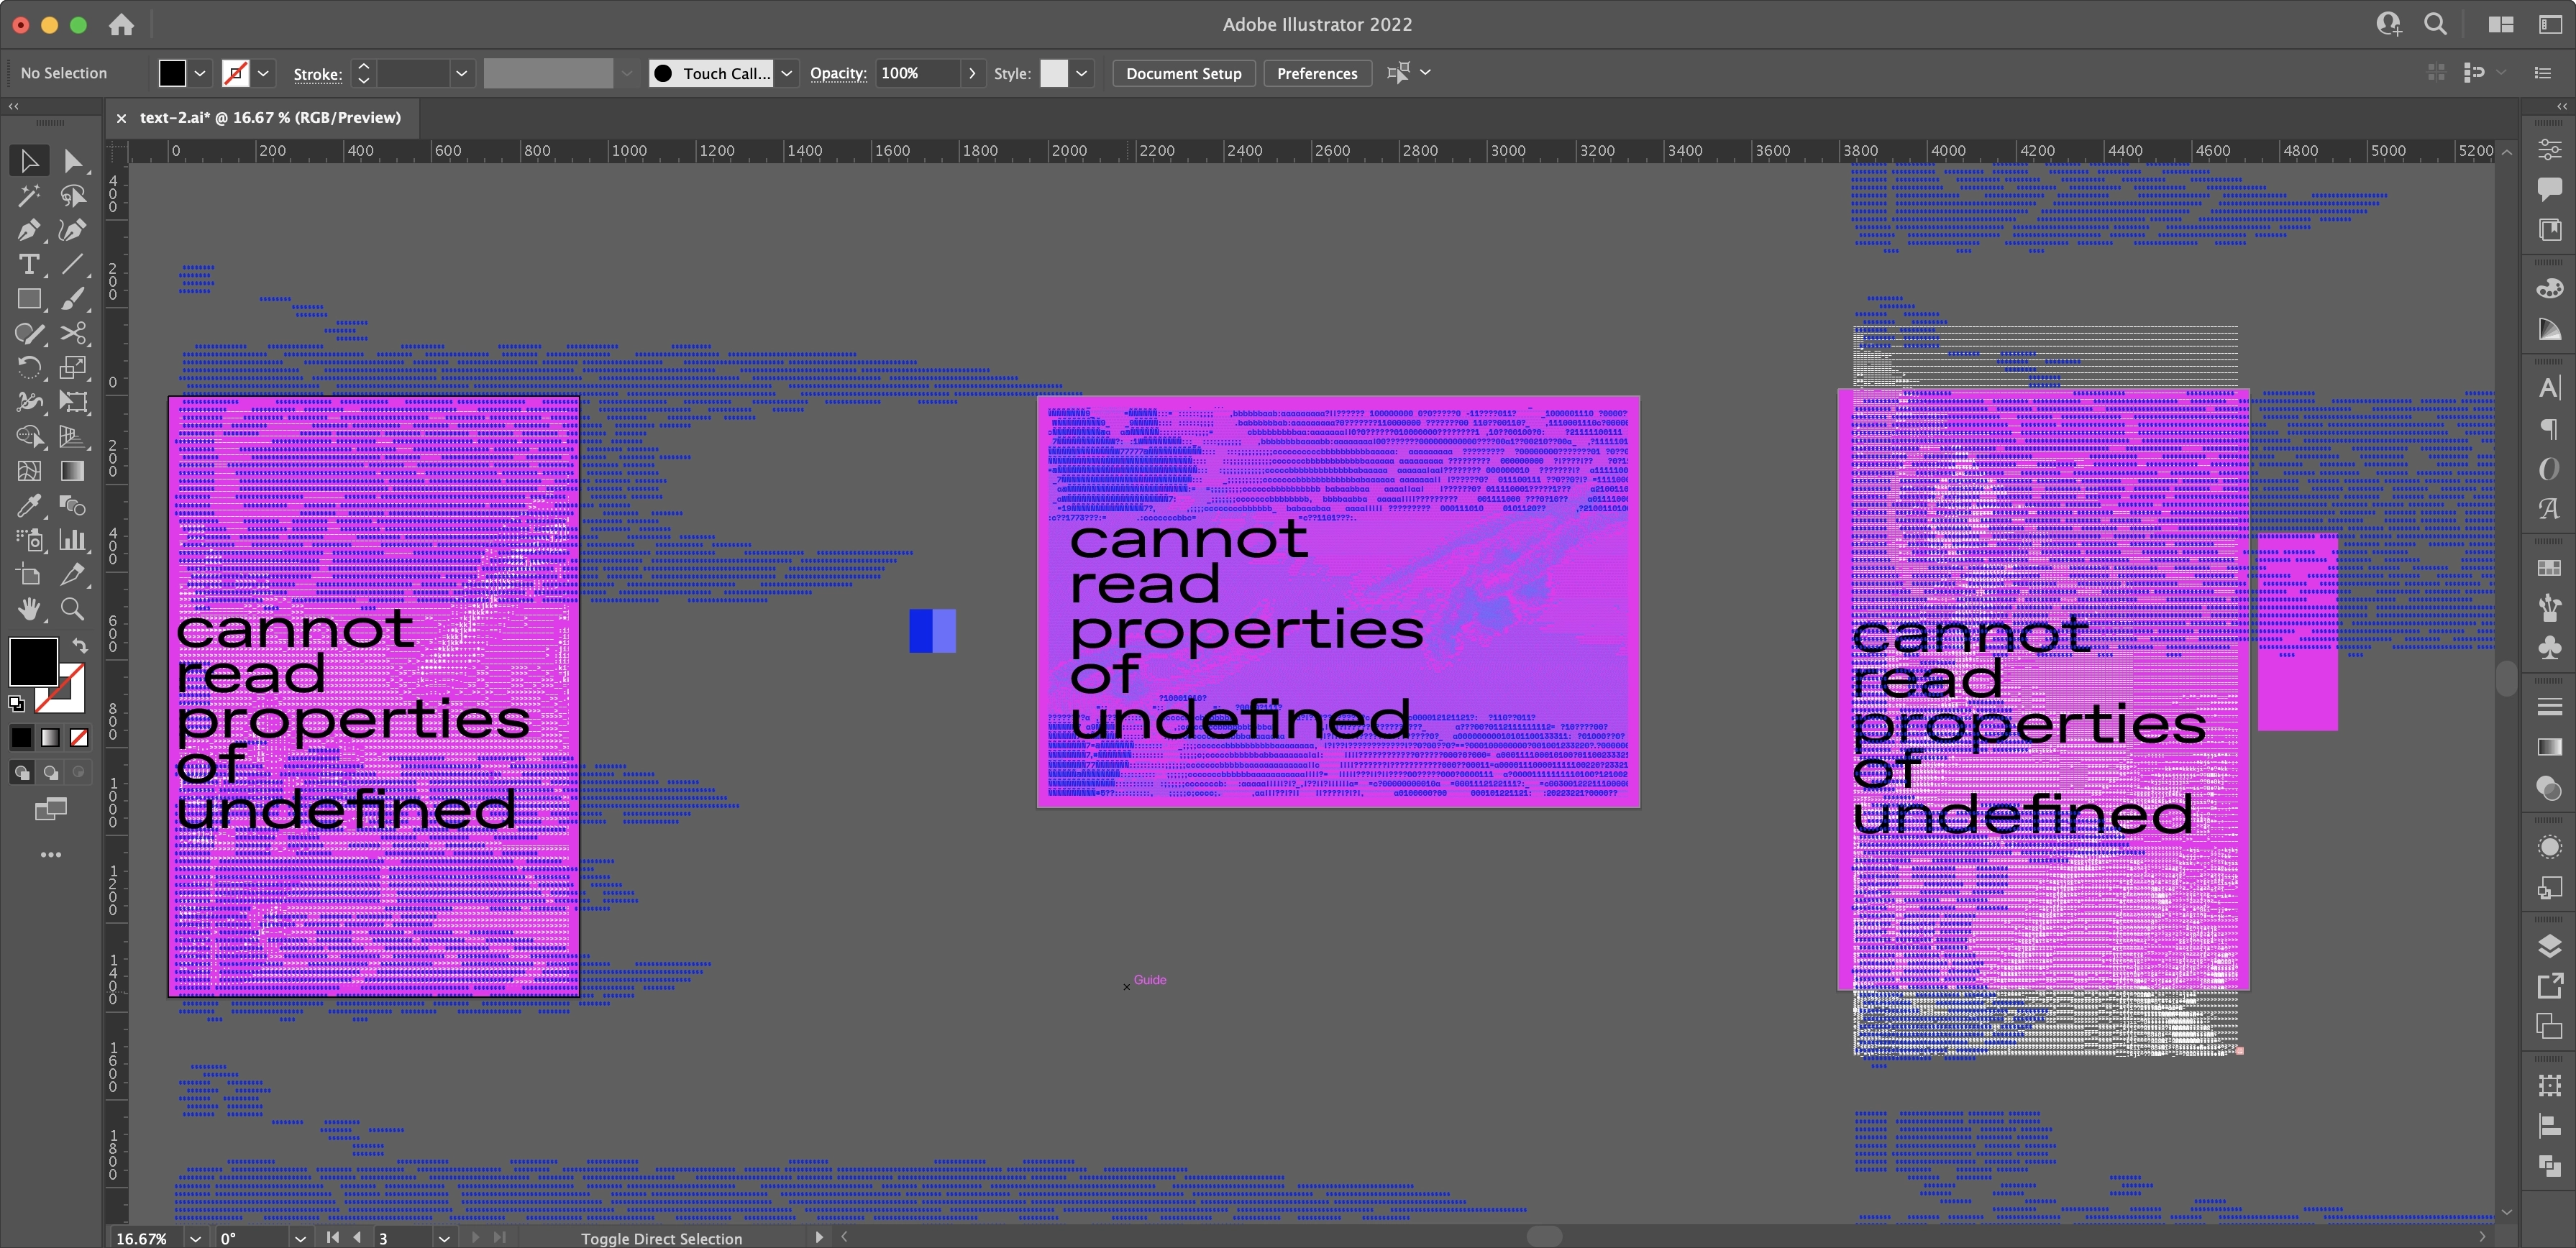Viewport: 2576px width, 1248px height.
Task: Go to the first artboard
Action: [x=332, y=1238]
